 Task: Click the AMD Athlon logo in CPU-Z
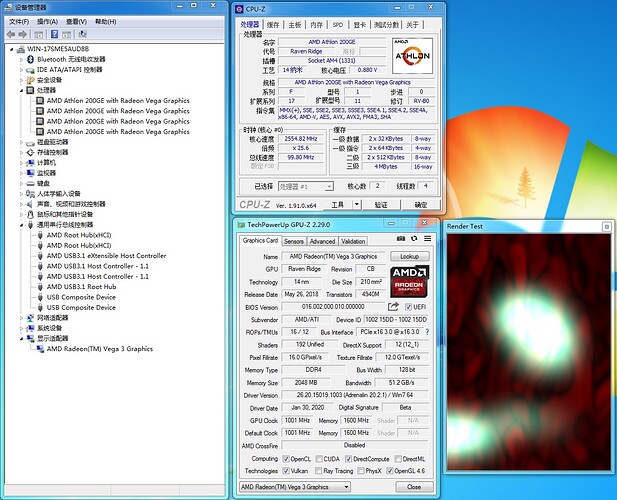pyautogui.click(x=412, y=55)
